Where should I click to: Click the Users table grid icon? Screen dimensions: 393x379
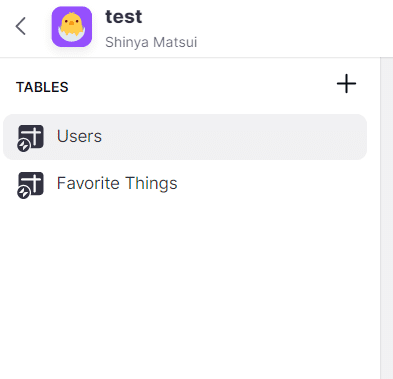[x=31, y=137]
